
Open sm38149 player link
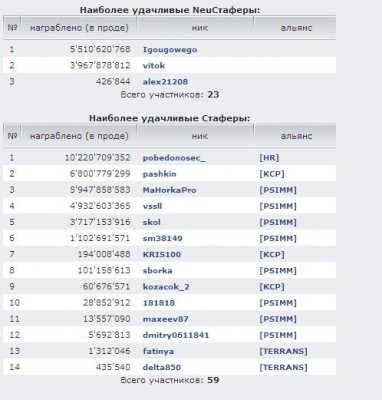[162, 238]
